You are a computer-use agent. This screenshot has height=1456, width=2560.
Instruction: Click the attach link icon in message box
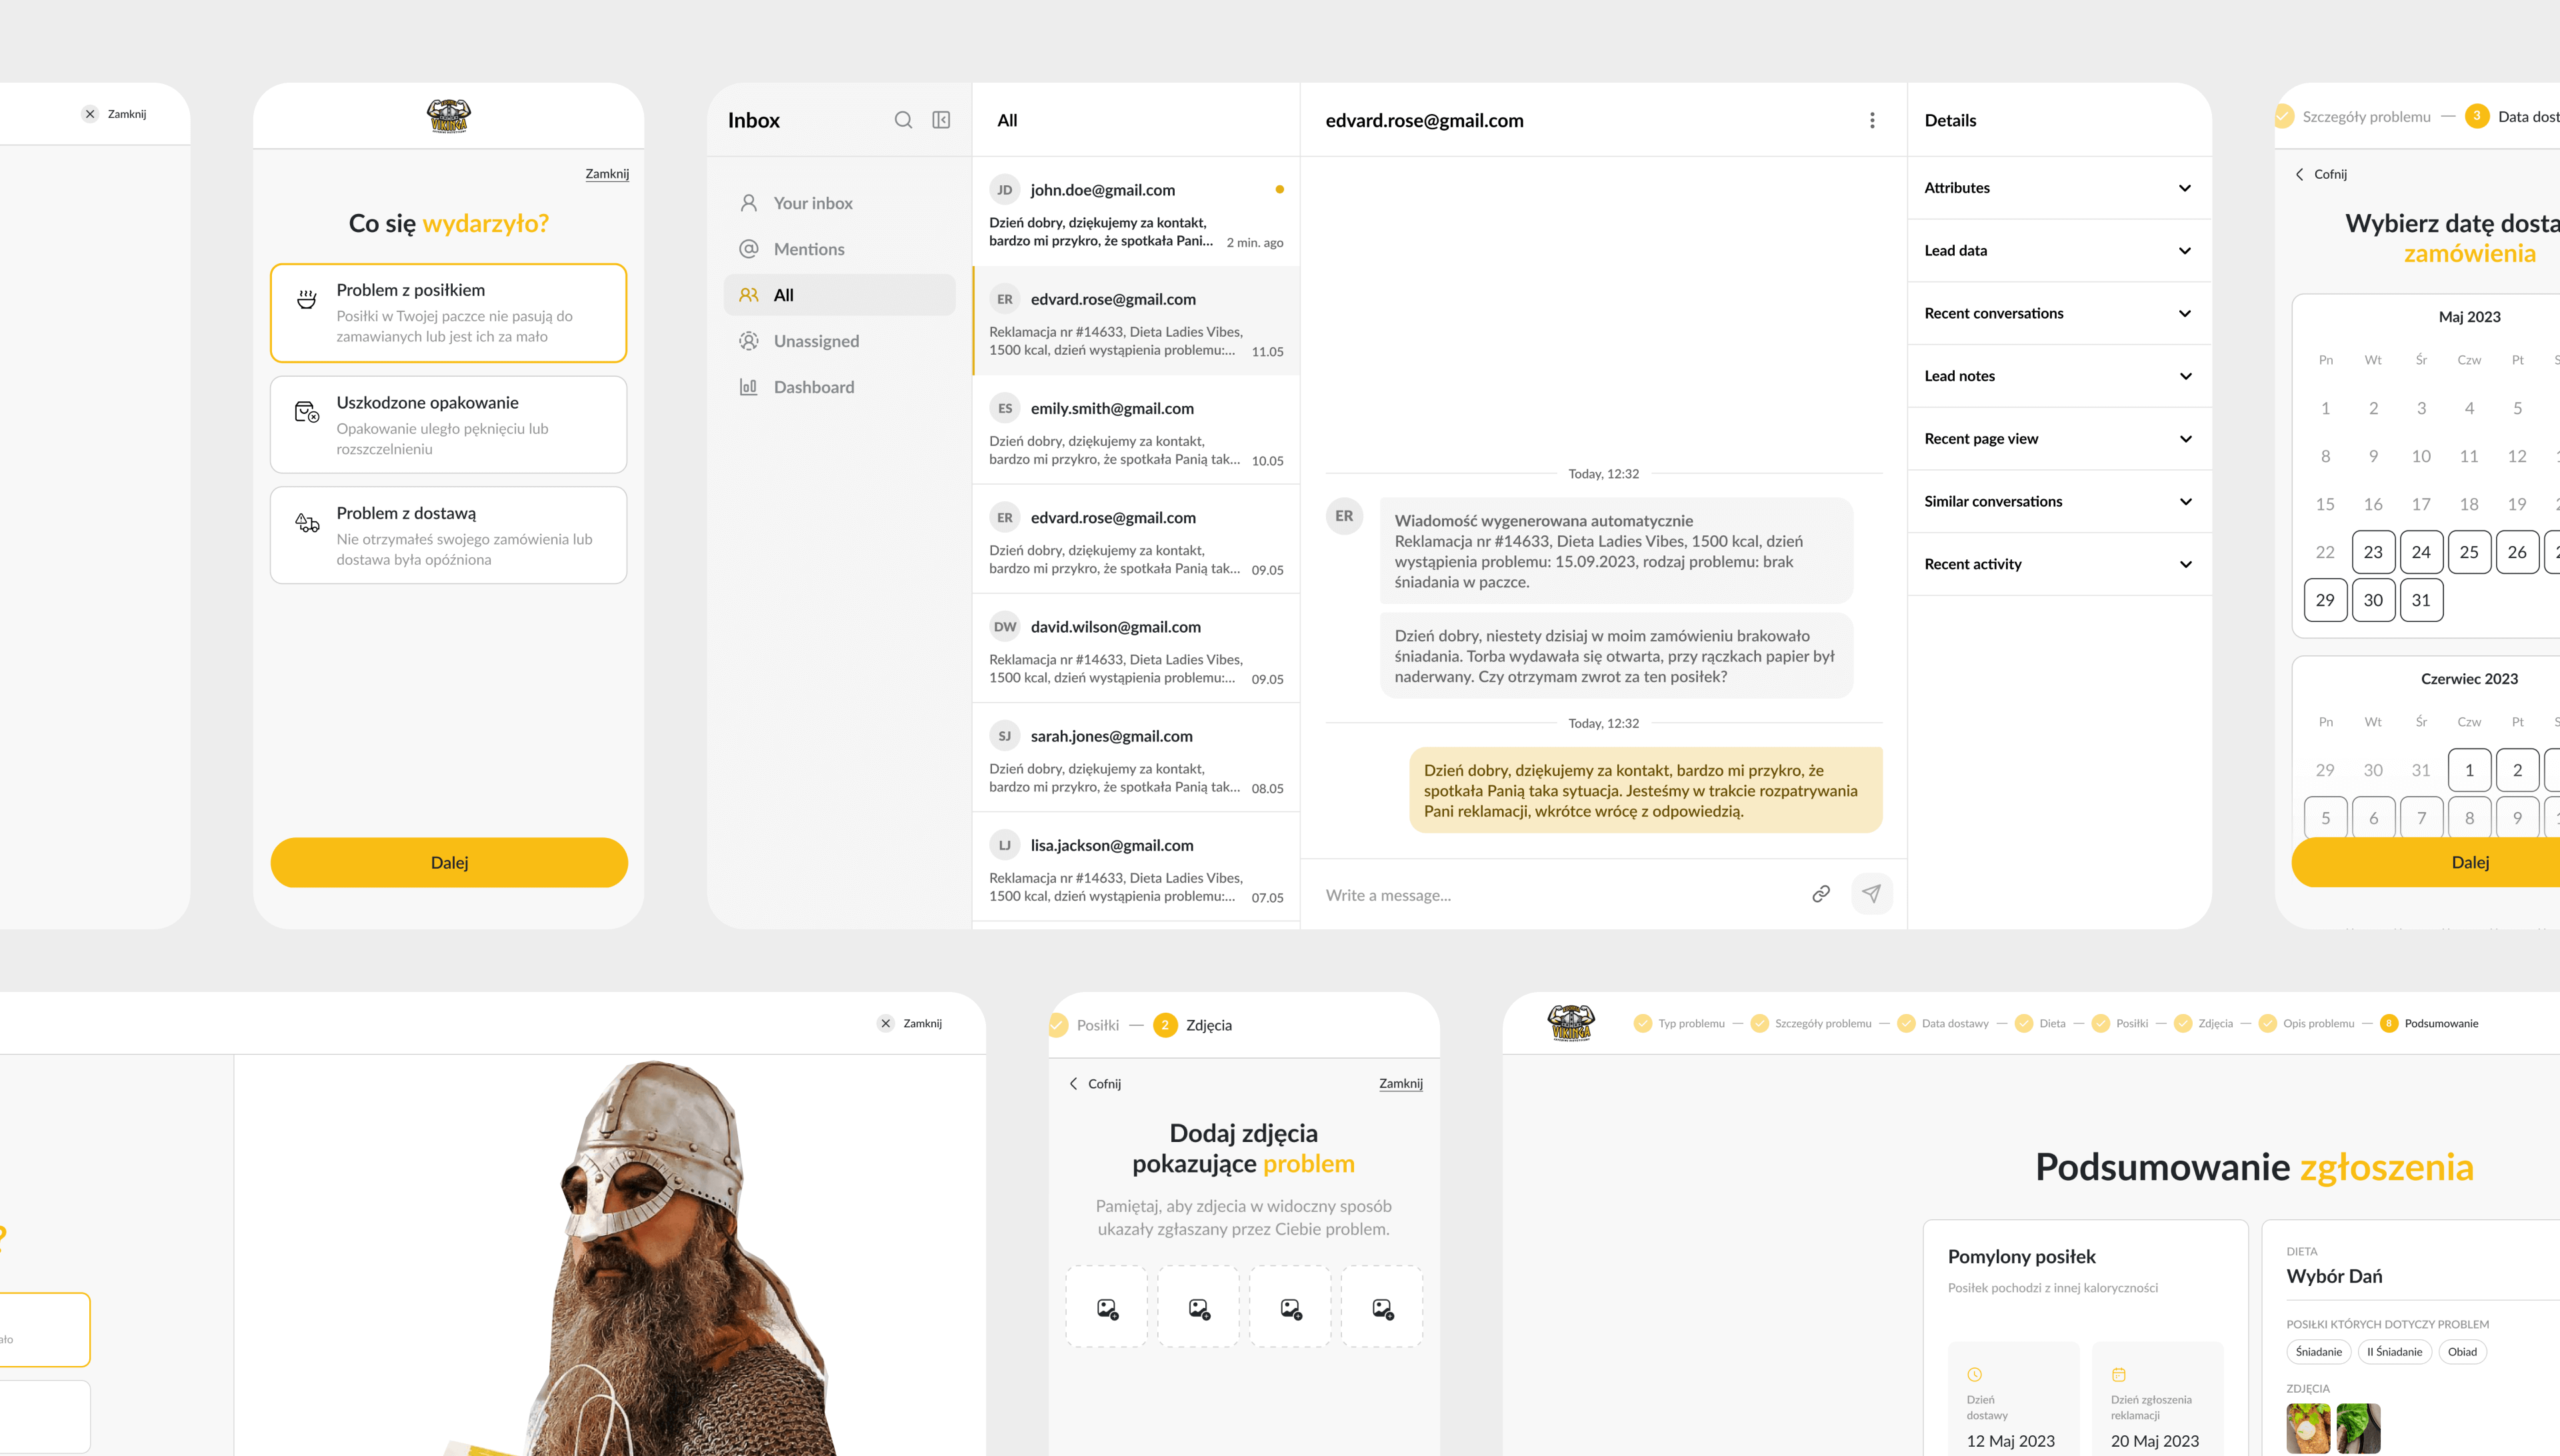[1821, 894]
